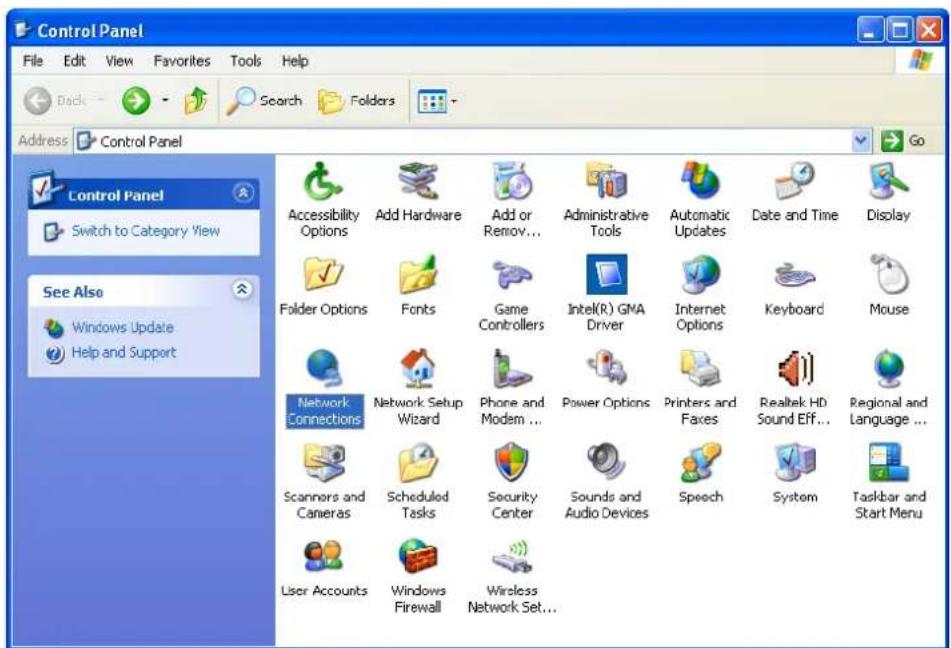Open Help and Support link
The width and height of the screenshot is (951, 648).
pyautogui.click(x=124, y=353)
